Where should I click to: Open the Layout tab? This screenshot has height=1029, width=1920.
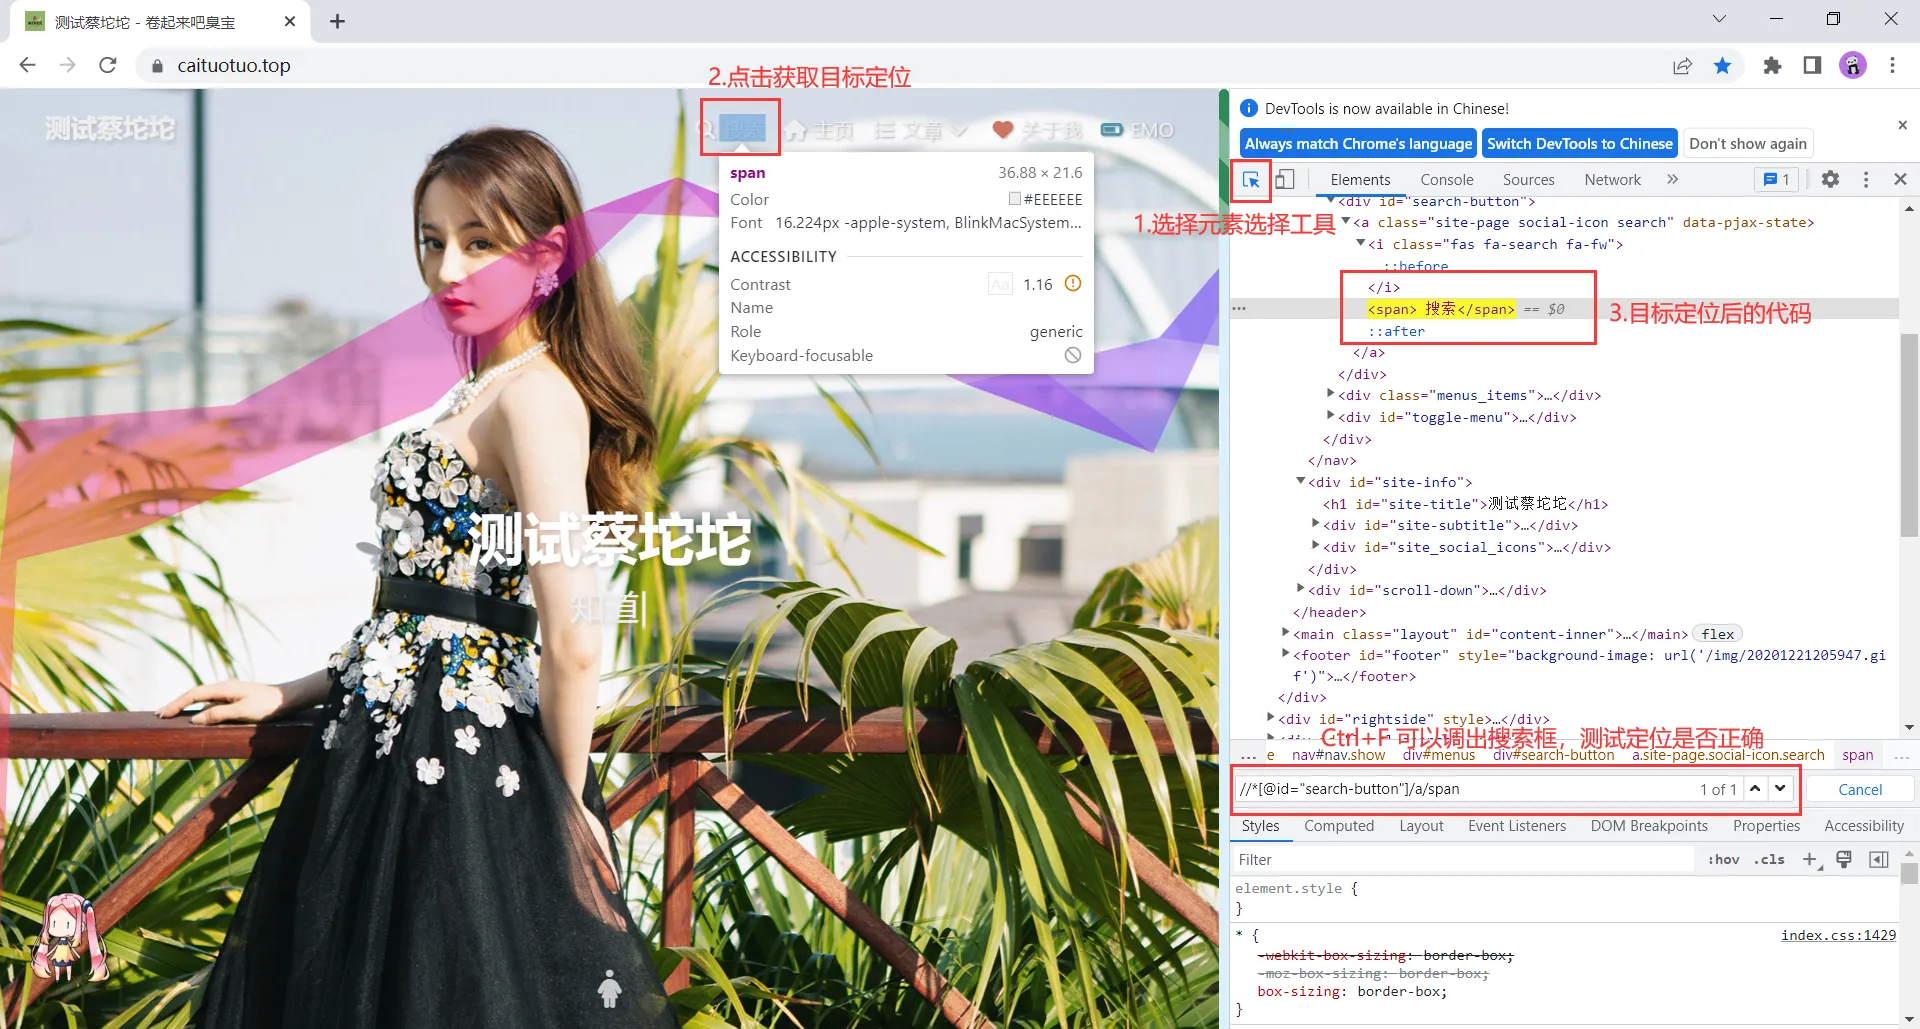tap(1421, 826)
